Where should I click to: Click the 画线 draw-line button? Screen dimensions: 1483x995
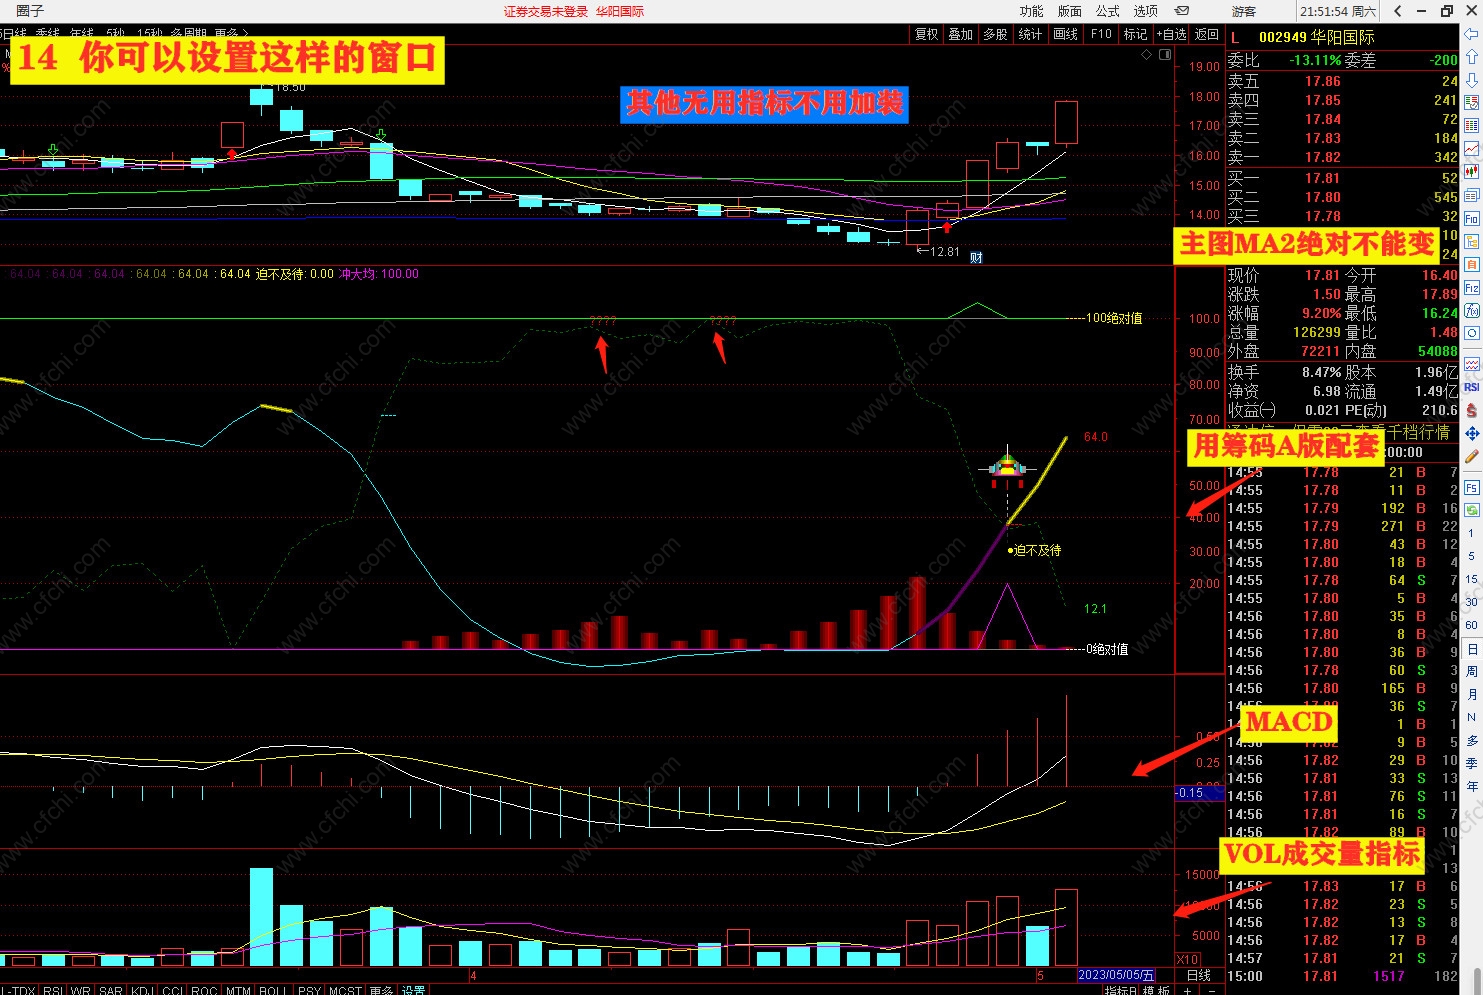[1065, 34]
